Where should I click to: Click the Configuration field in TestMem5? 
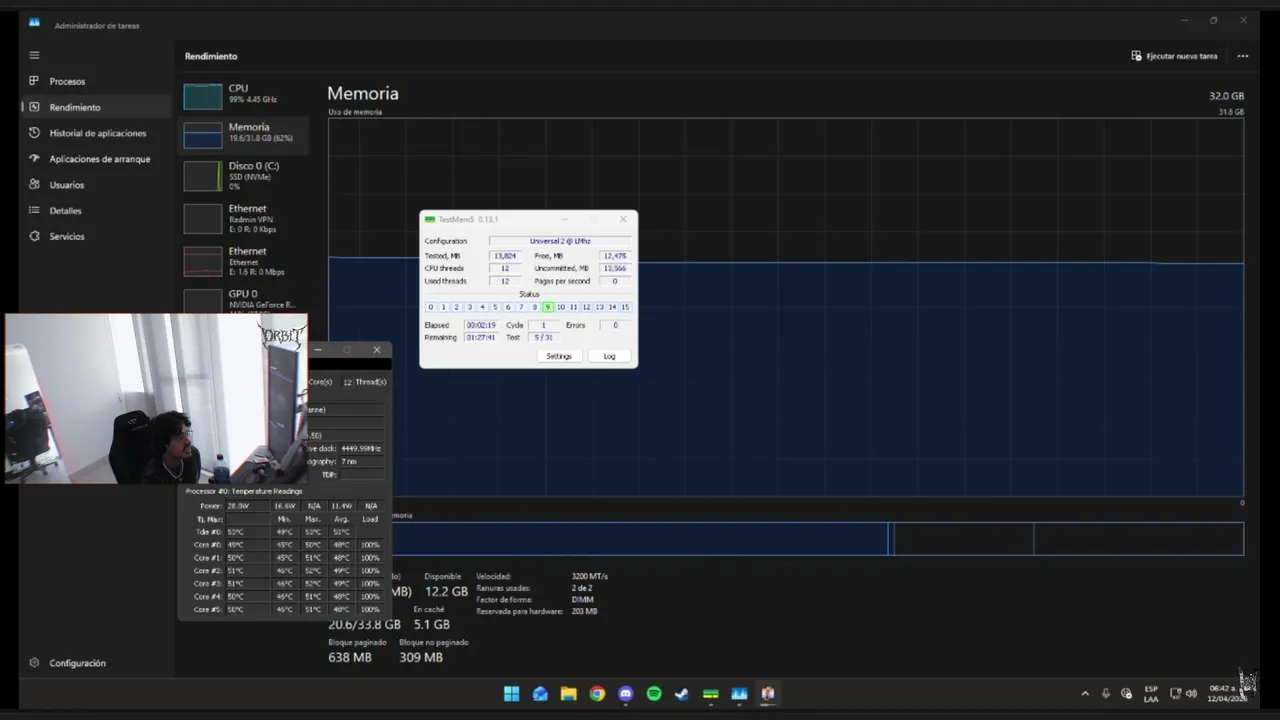[560, 241]
